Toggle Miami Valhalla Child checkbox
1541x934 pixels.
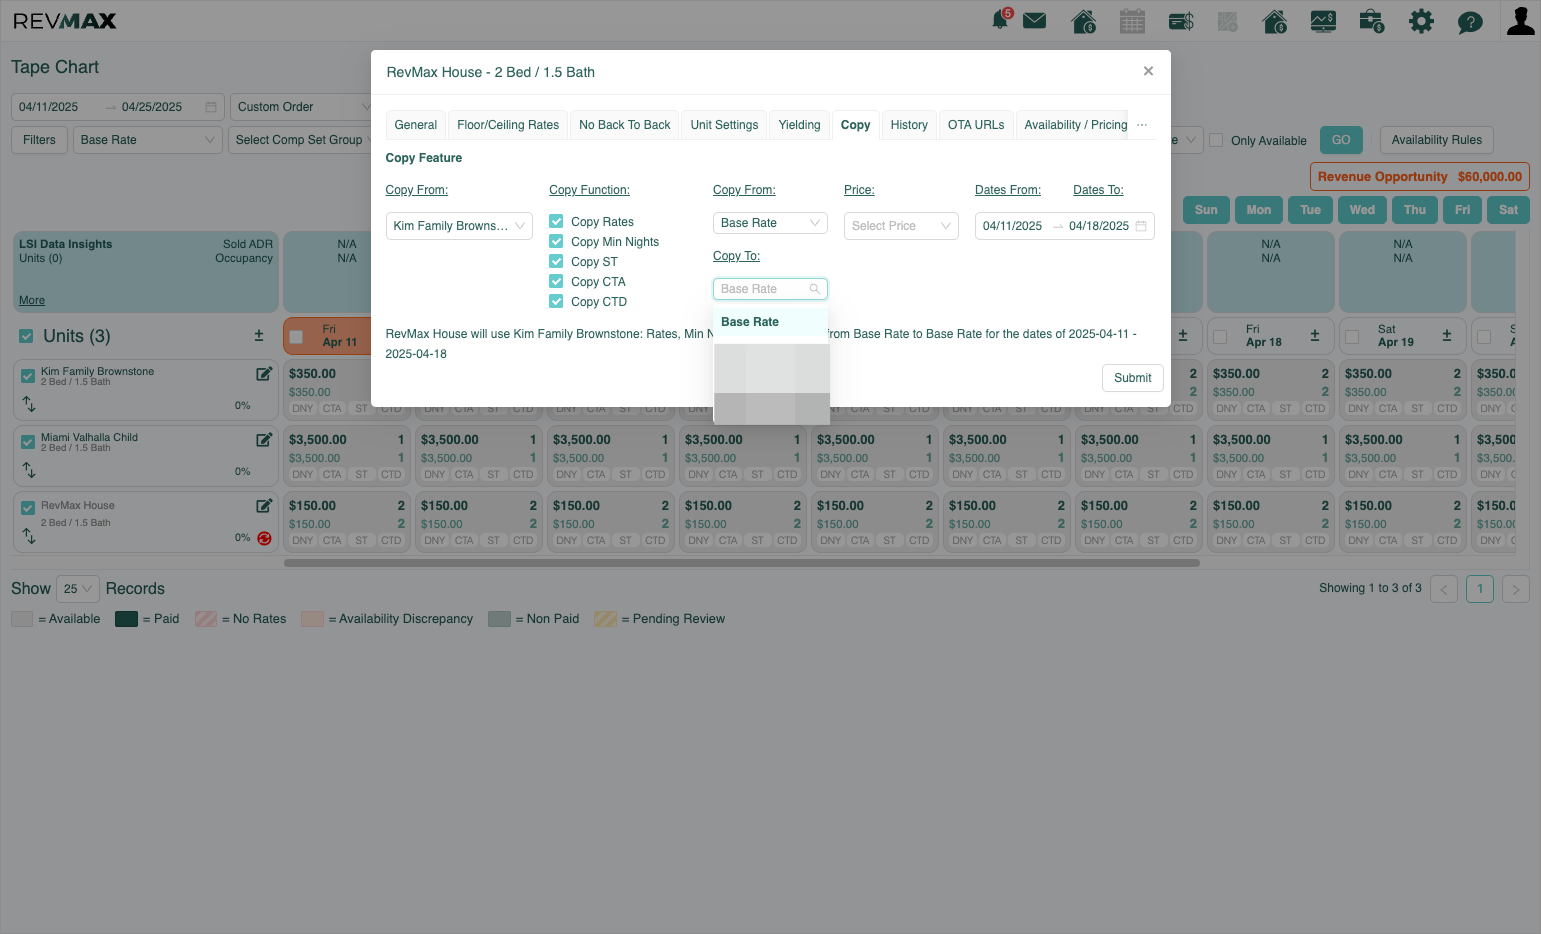[x=28, y=442]
